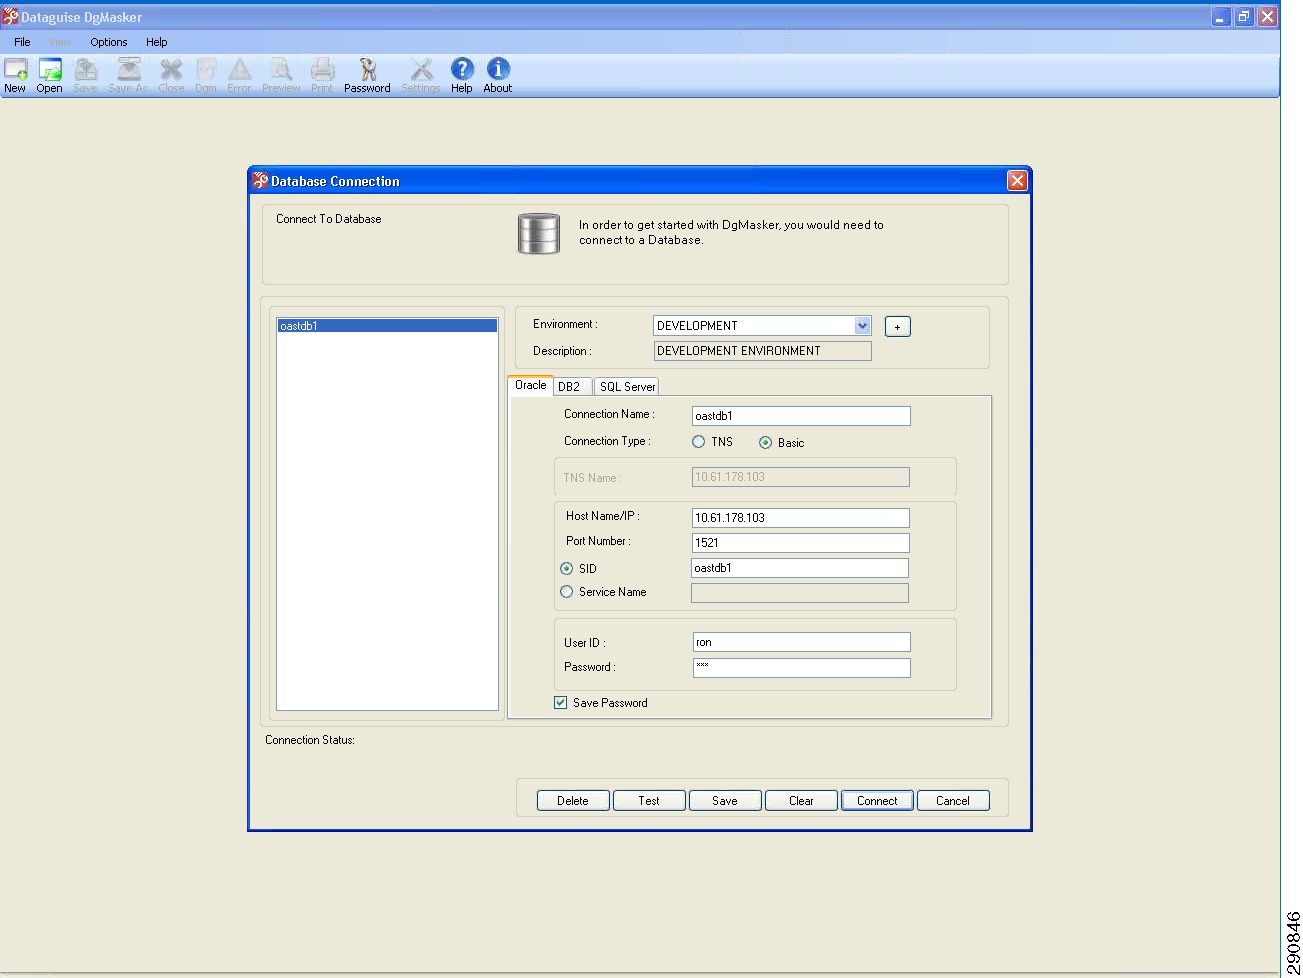This screenshot has width=1303, height=978.
Task: Click the dialog Save button
Action: [x=725, y=801]
